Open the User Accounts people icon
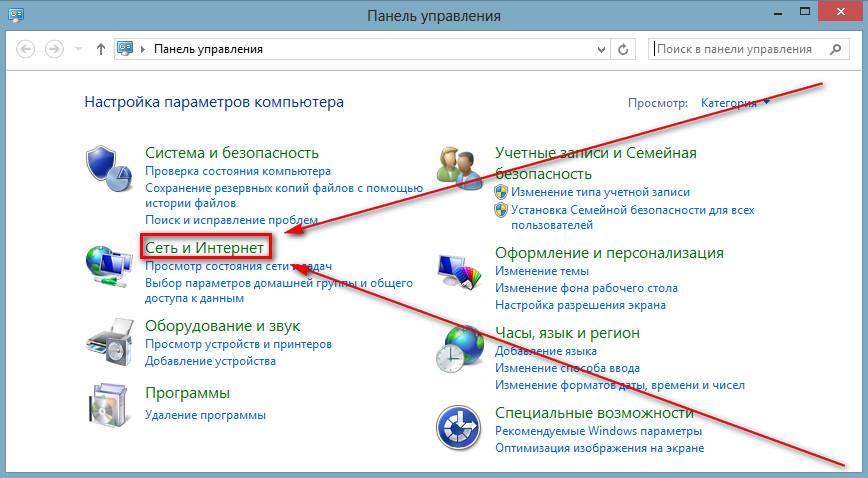868x478 pixels. click(459, 169)
